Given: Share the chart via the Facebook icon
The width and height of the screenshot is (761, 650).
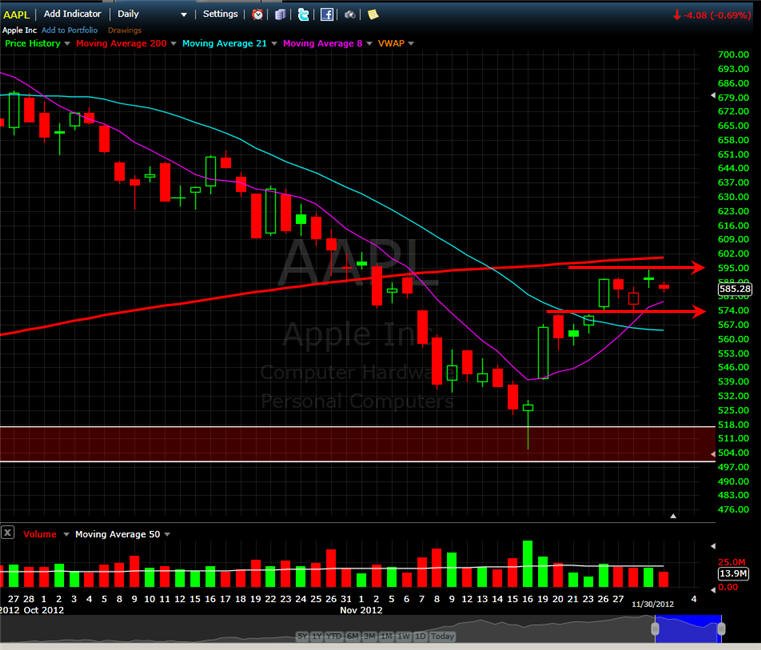Looking at the screenshot, I should (327, 15).
